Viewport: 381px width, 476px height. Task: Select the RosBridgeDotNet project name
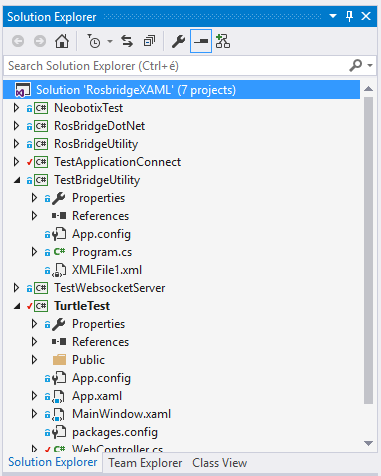pos(99,126)
